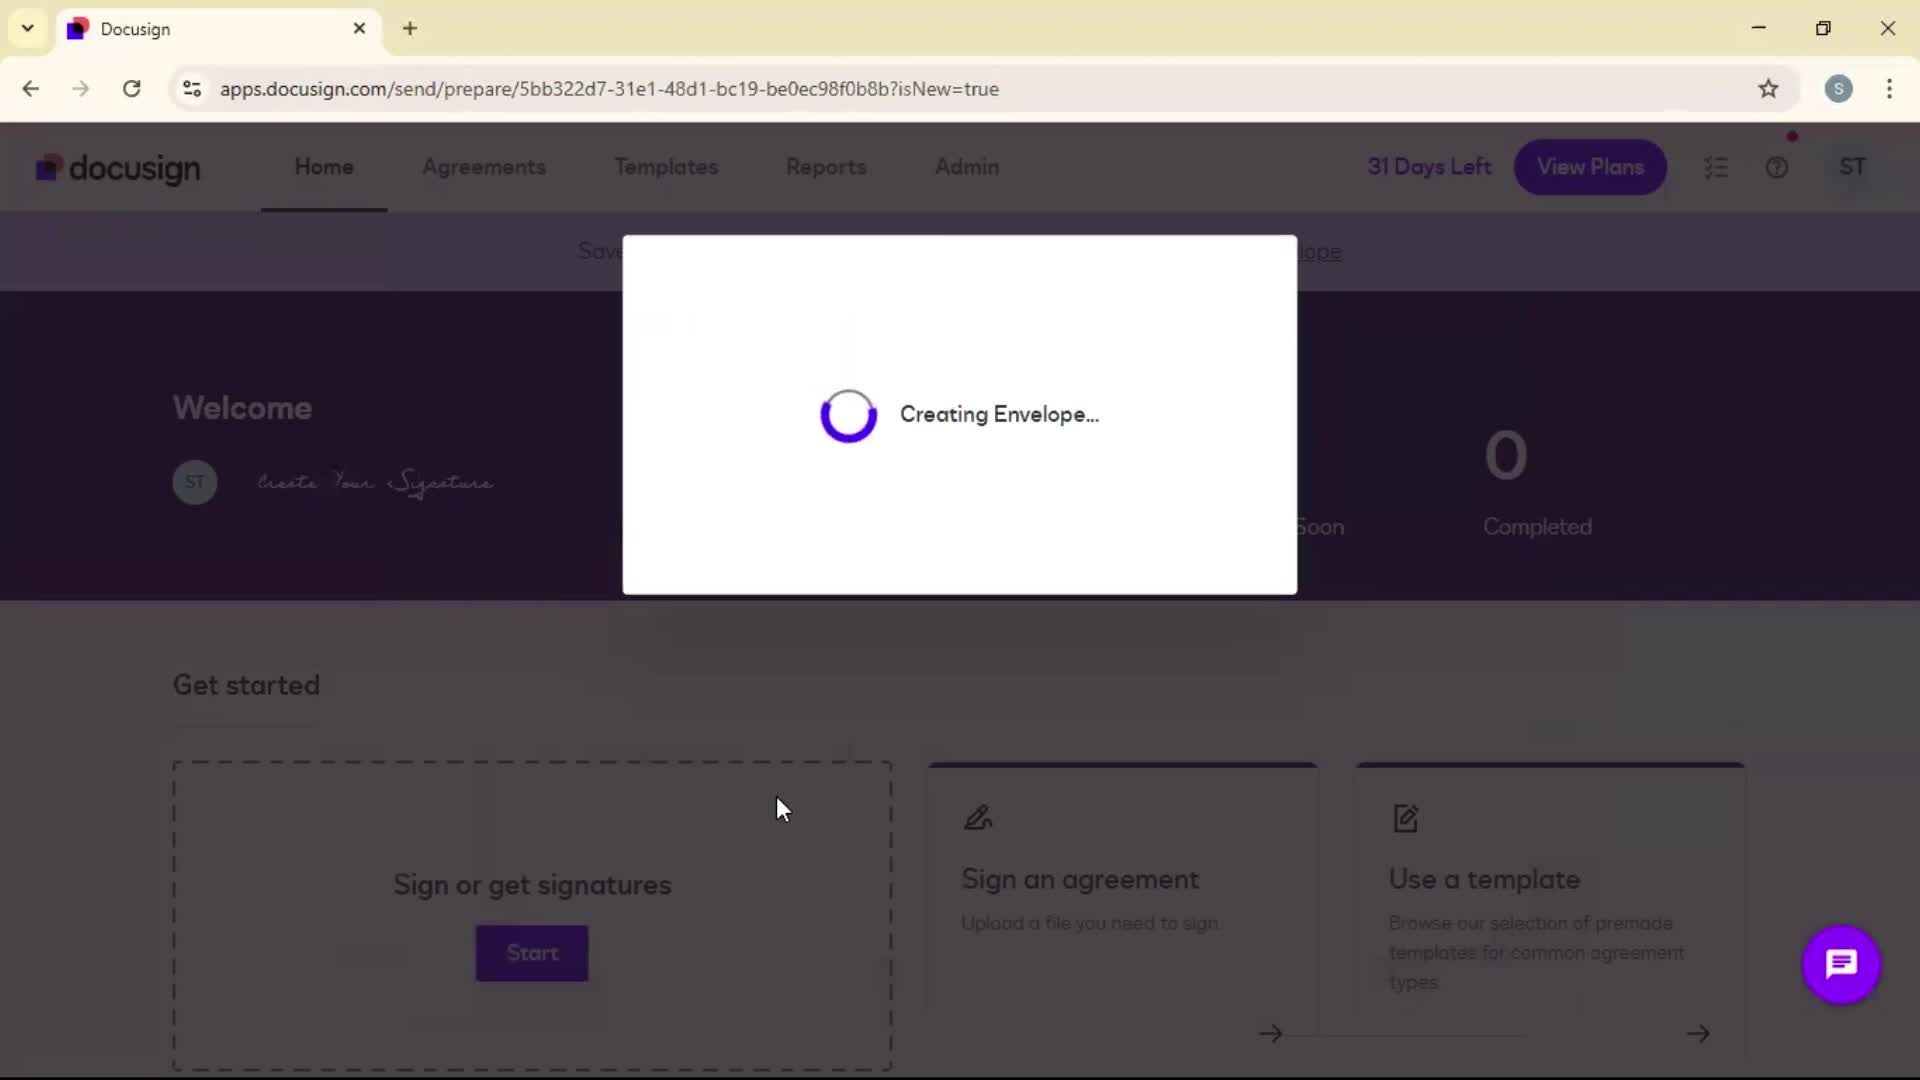Open a new browser tab
The height and width of the screenshot is (1080, 1920).
410,28
